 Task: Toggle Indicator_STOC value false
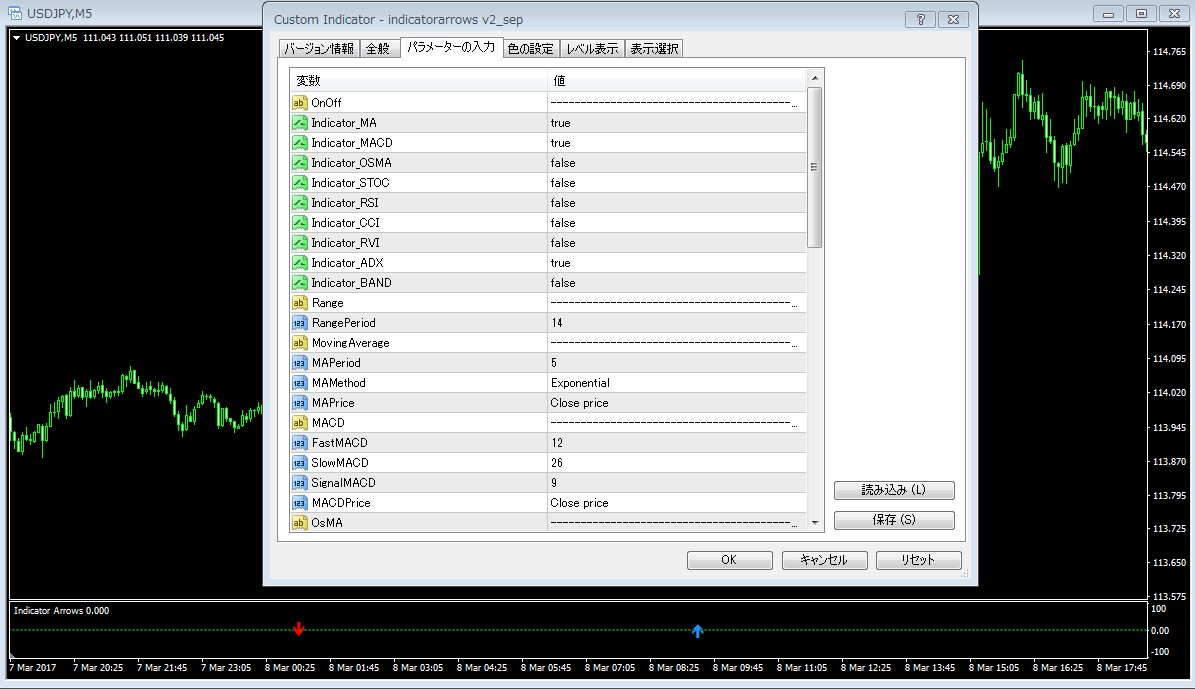click(677, 183)
